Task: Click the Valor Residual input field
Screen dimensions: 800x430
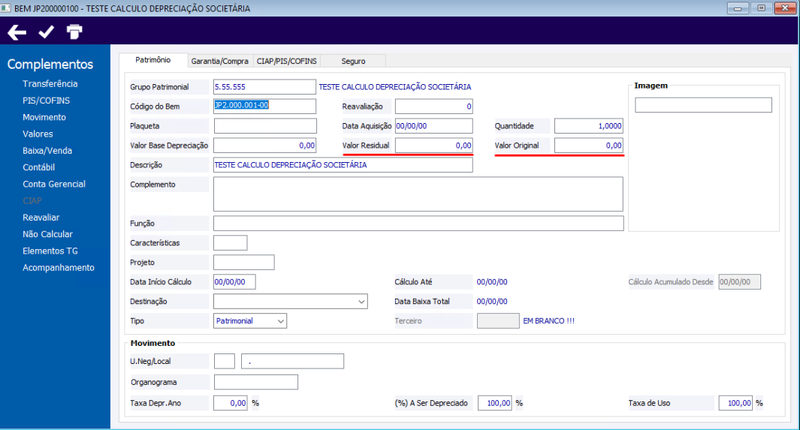Action: (x=434, y=145)
